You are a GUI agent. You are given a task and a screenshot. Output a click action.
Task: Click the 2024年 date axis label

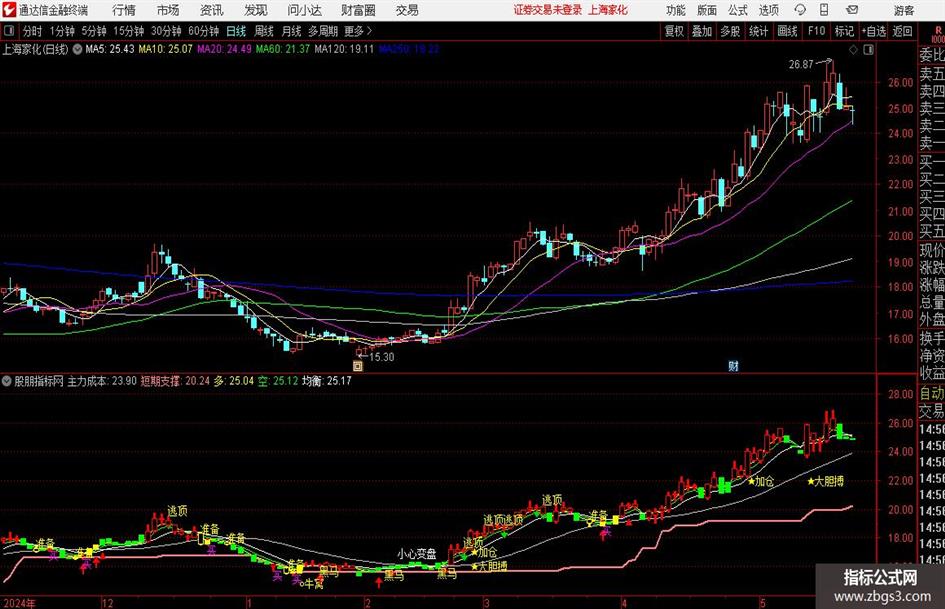point(19,603)
